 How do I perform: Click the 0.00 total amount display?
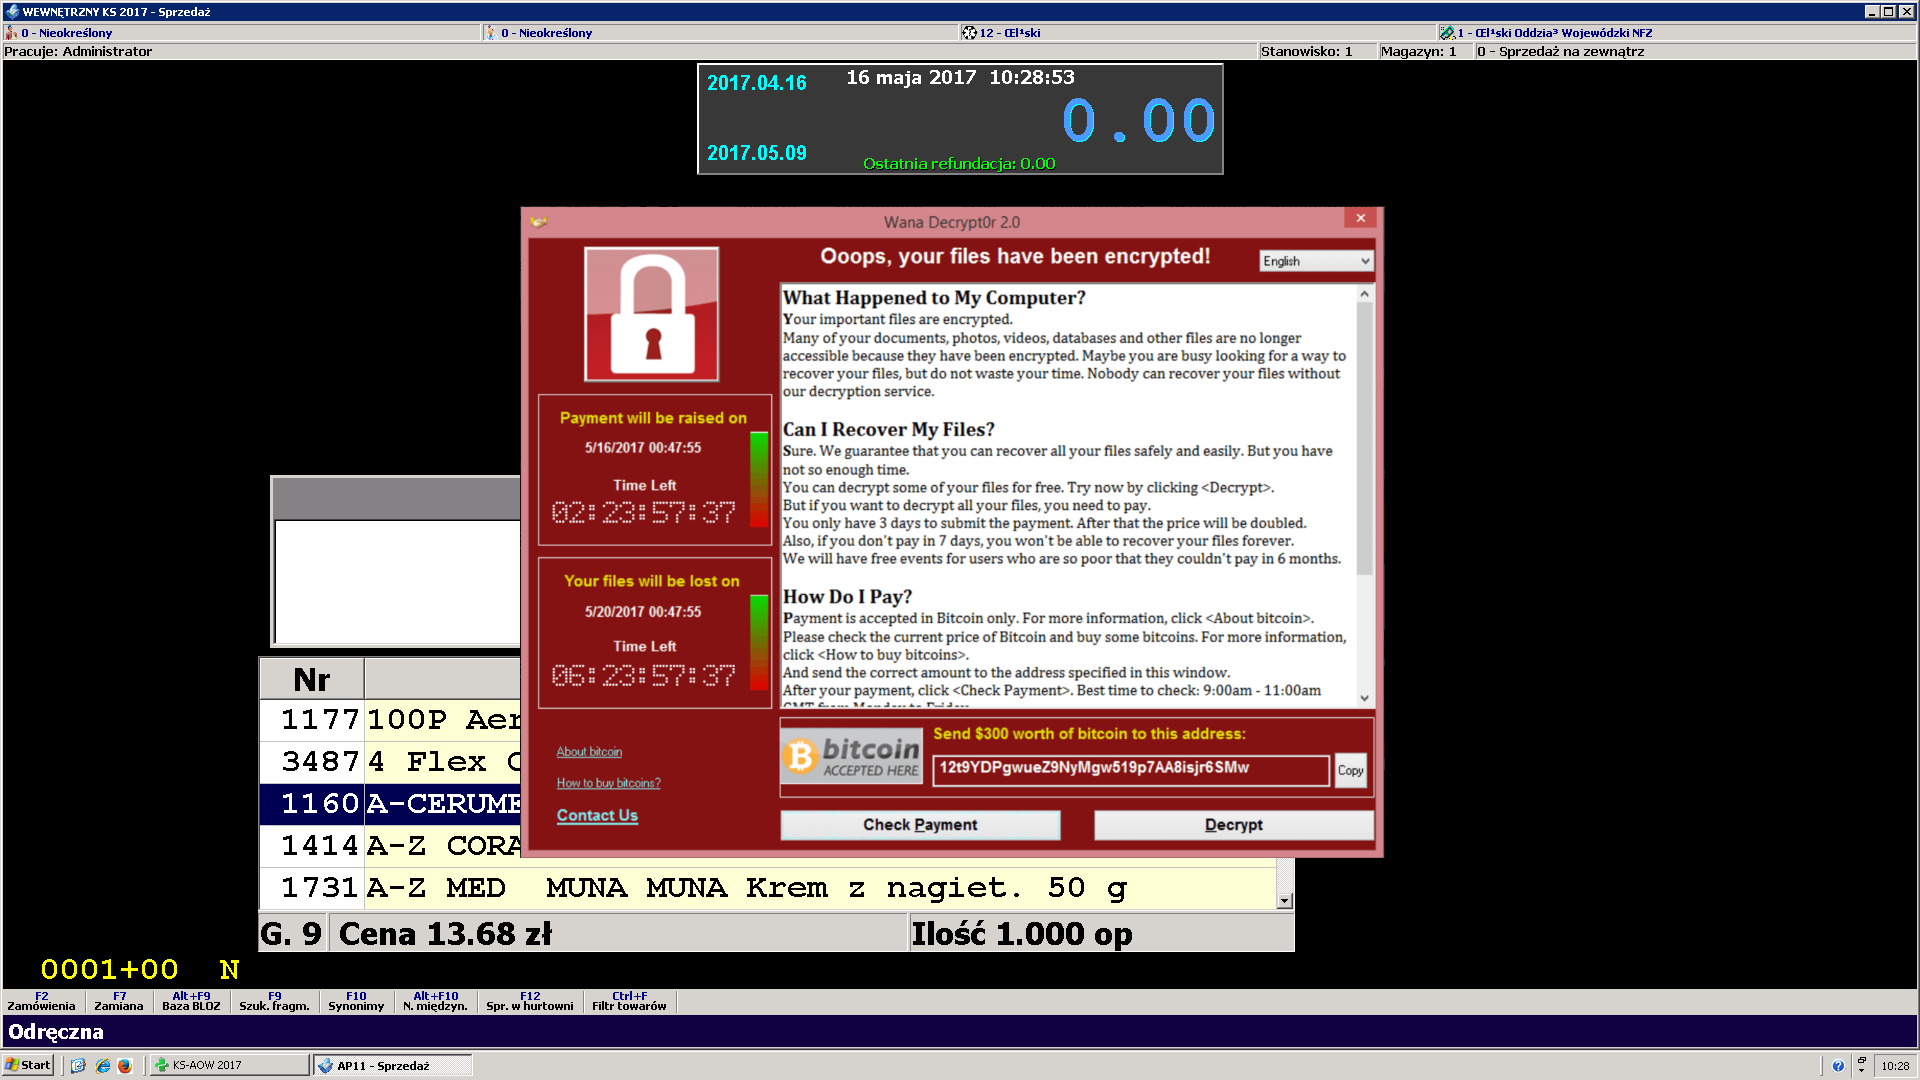click(x=1138, y=121)
